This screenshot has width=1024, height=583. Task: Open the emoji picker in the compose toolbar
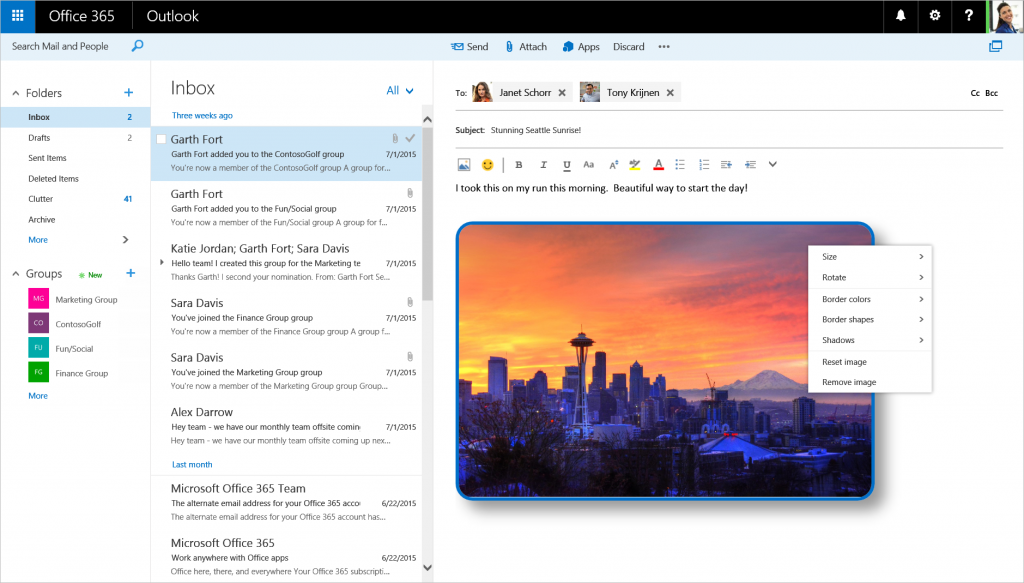(487, 164)
